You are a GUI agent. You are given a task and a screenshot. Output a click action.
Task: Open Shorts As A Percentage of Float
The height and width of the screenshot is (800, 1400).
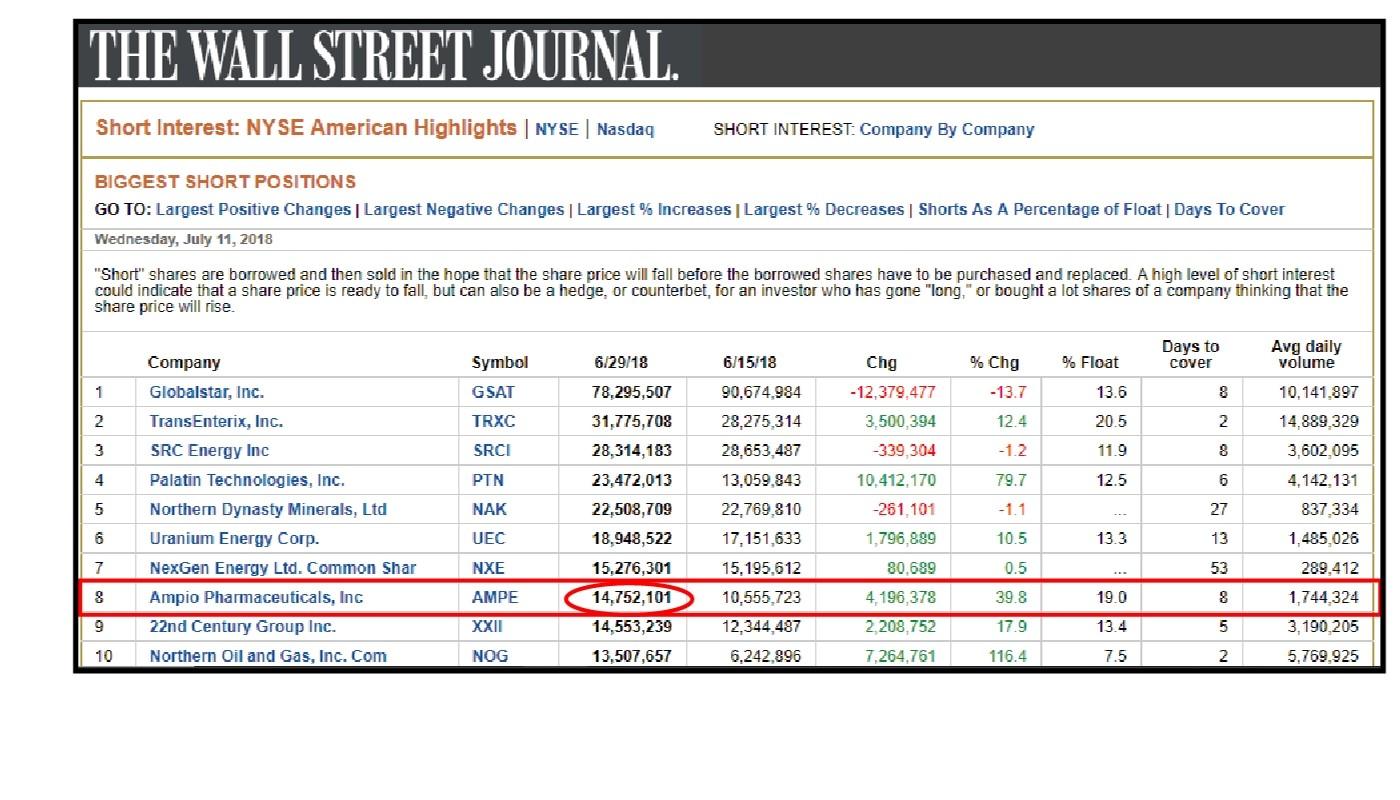(x=1039, y=210)
